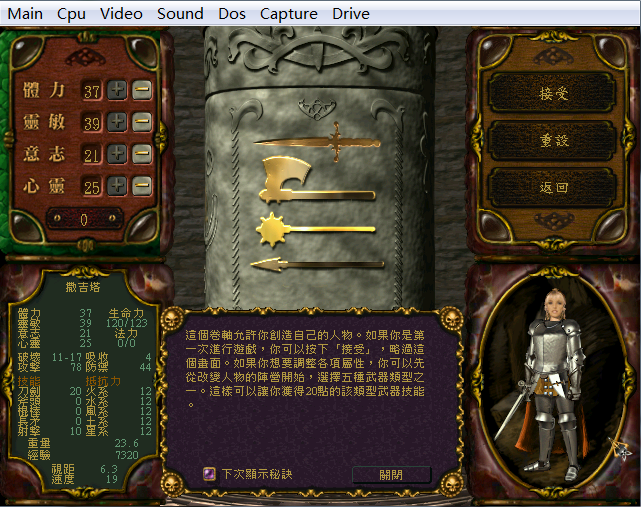Decrease 靈敏 with its minus button
Image resolution: width=641 pixels, height=507 pixels.
[142, 122]
